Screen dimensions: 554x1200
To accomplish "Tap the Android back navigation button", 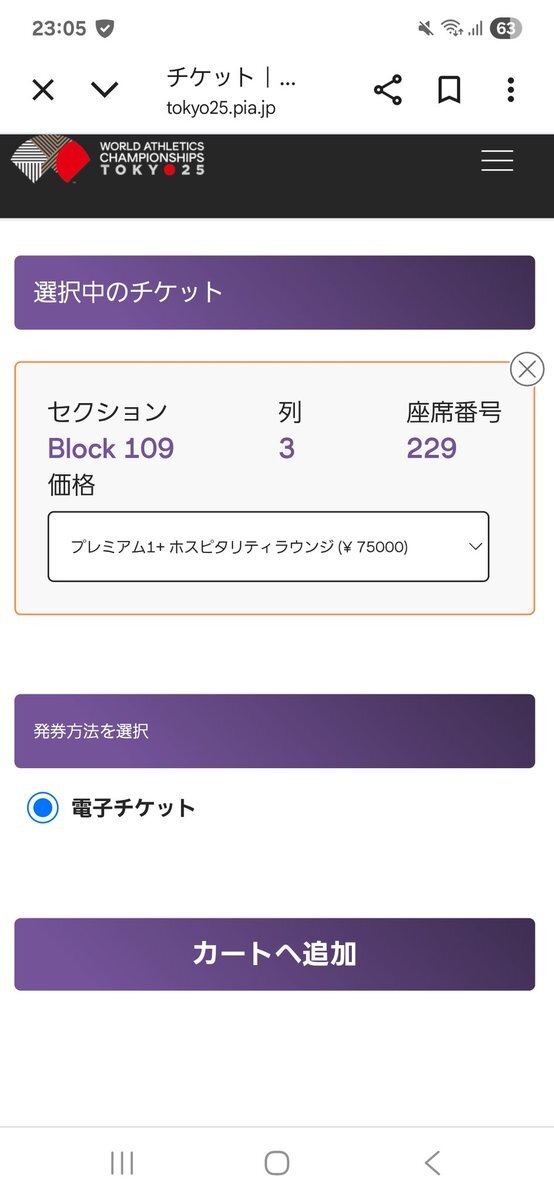I will 432,1162.
